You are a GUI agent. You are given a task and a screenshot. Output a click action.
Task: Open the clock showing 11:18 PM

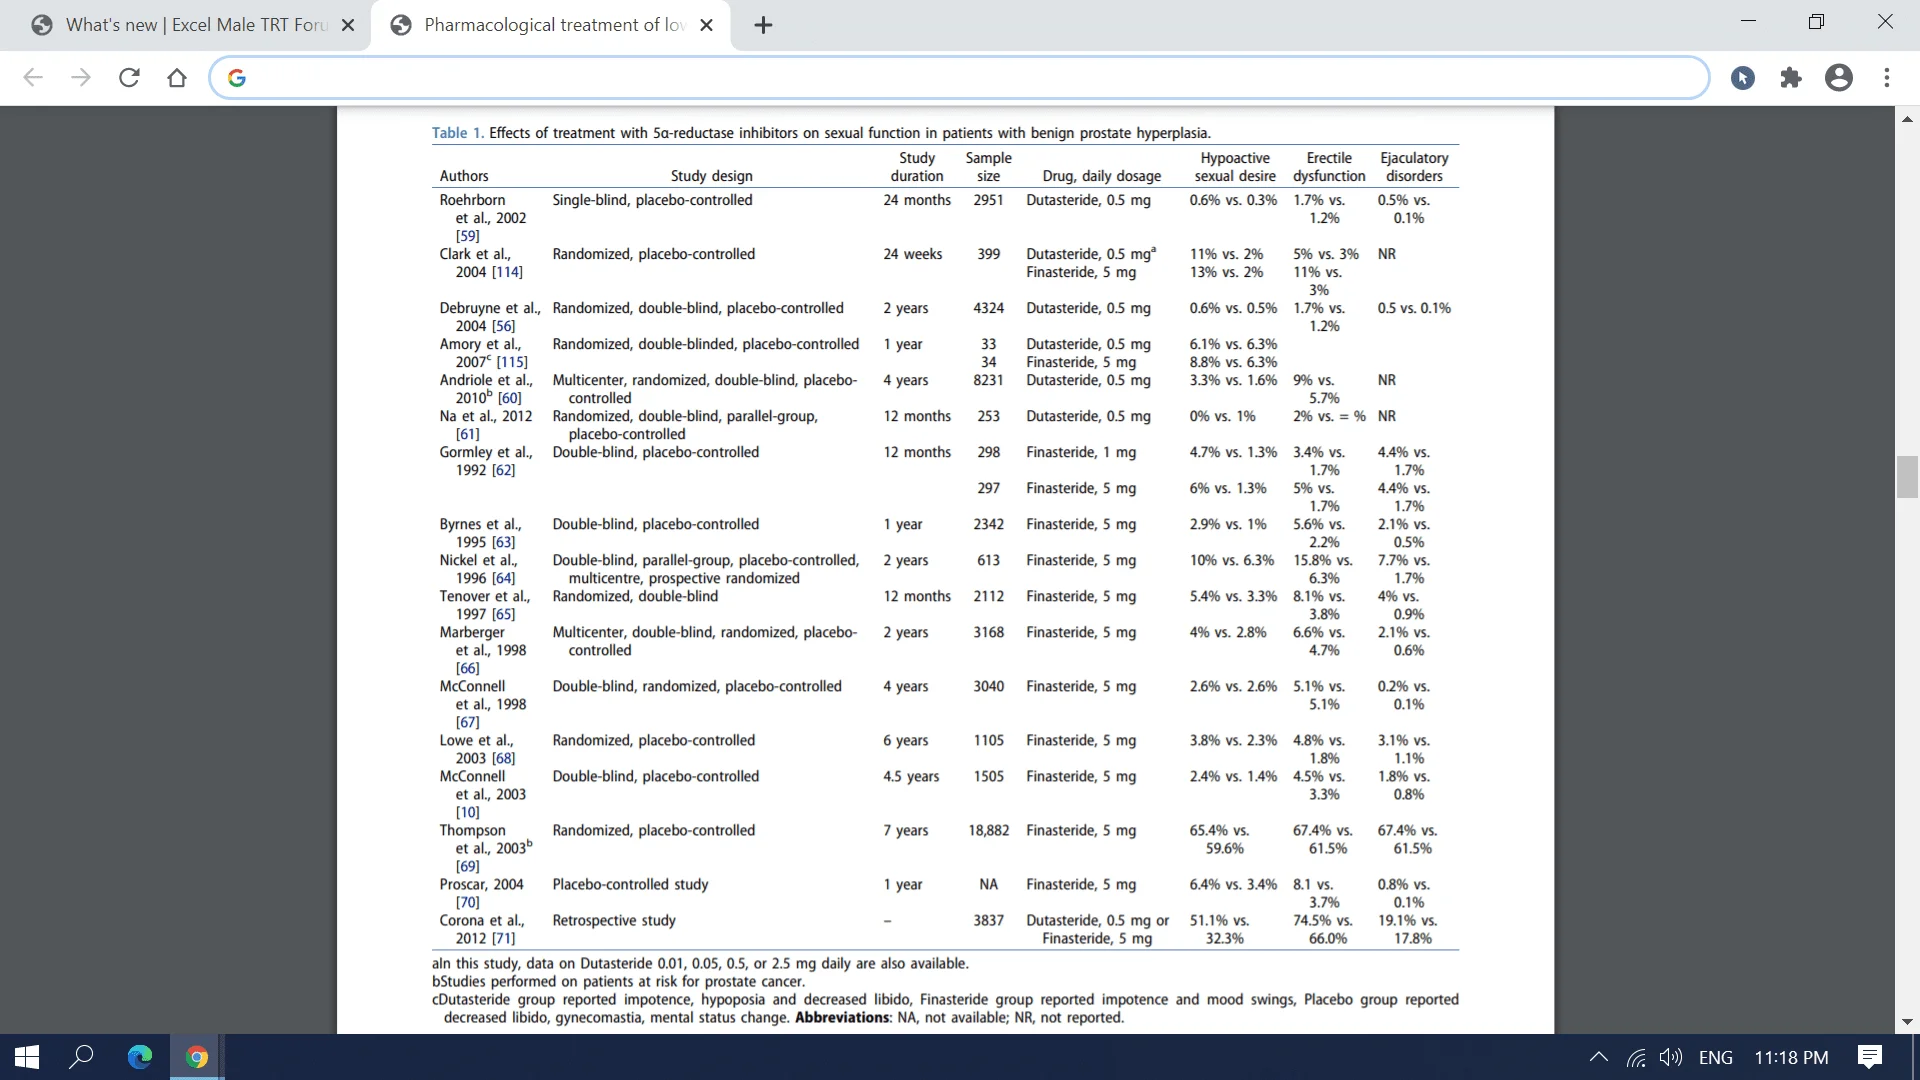[1791, 1058]
